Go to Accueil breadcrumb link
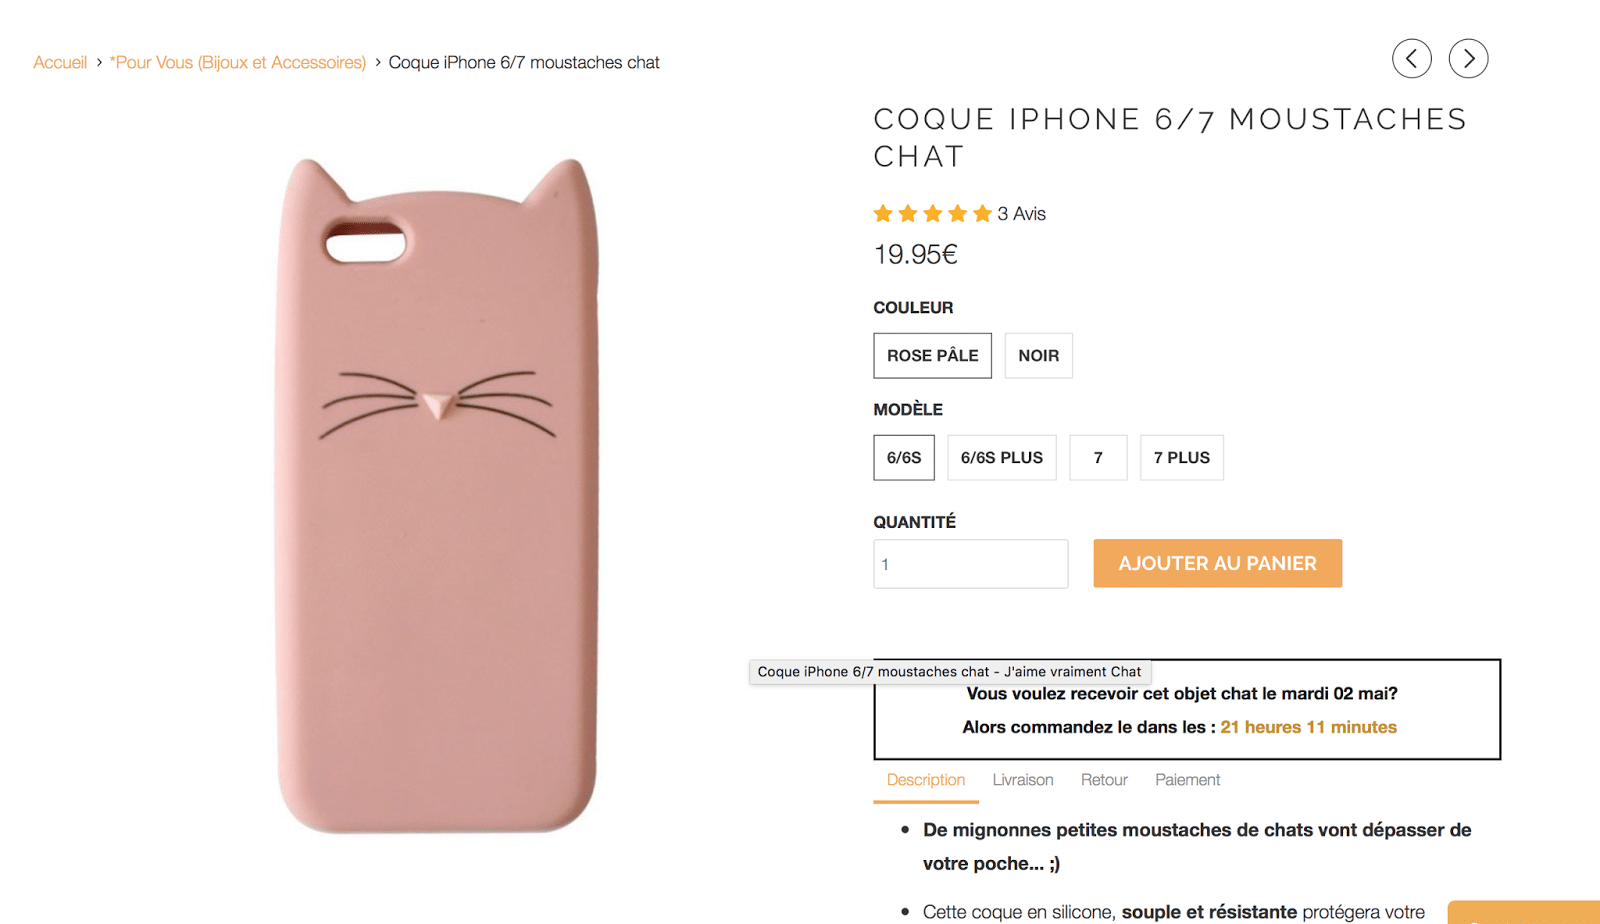Screen dimensions: 1600x924 60,63
